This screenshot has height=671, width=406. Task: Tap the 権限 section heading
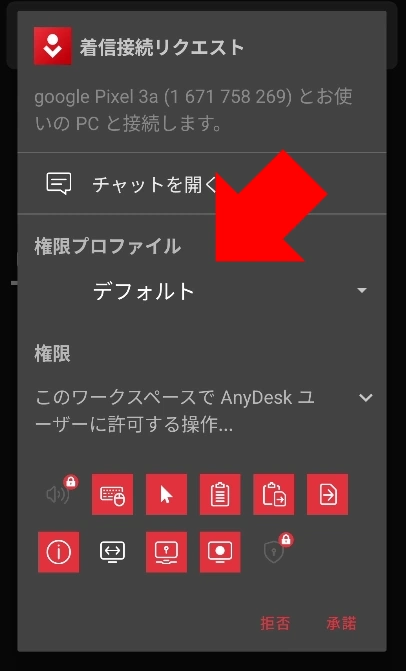point(52,354)
